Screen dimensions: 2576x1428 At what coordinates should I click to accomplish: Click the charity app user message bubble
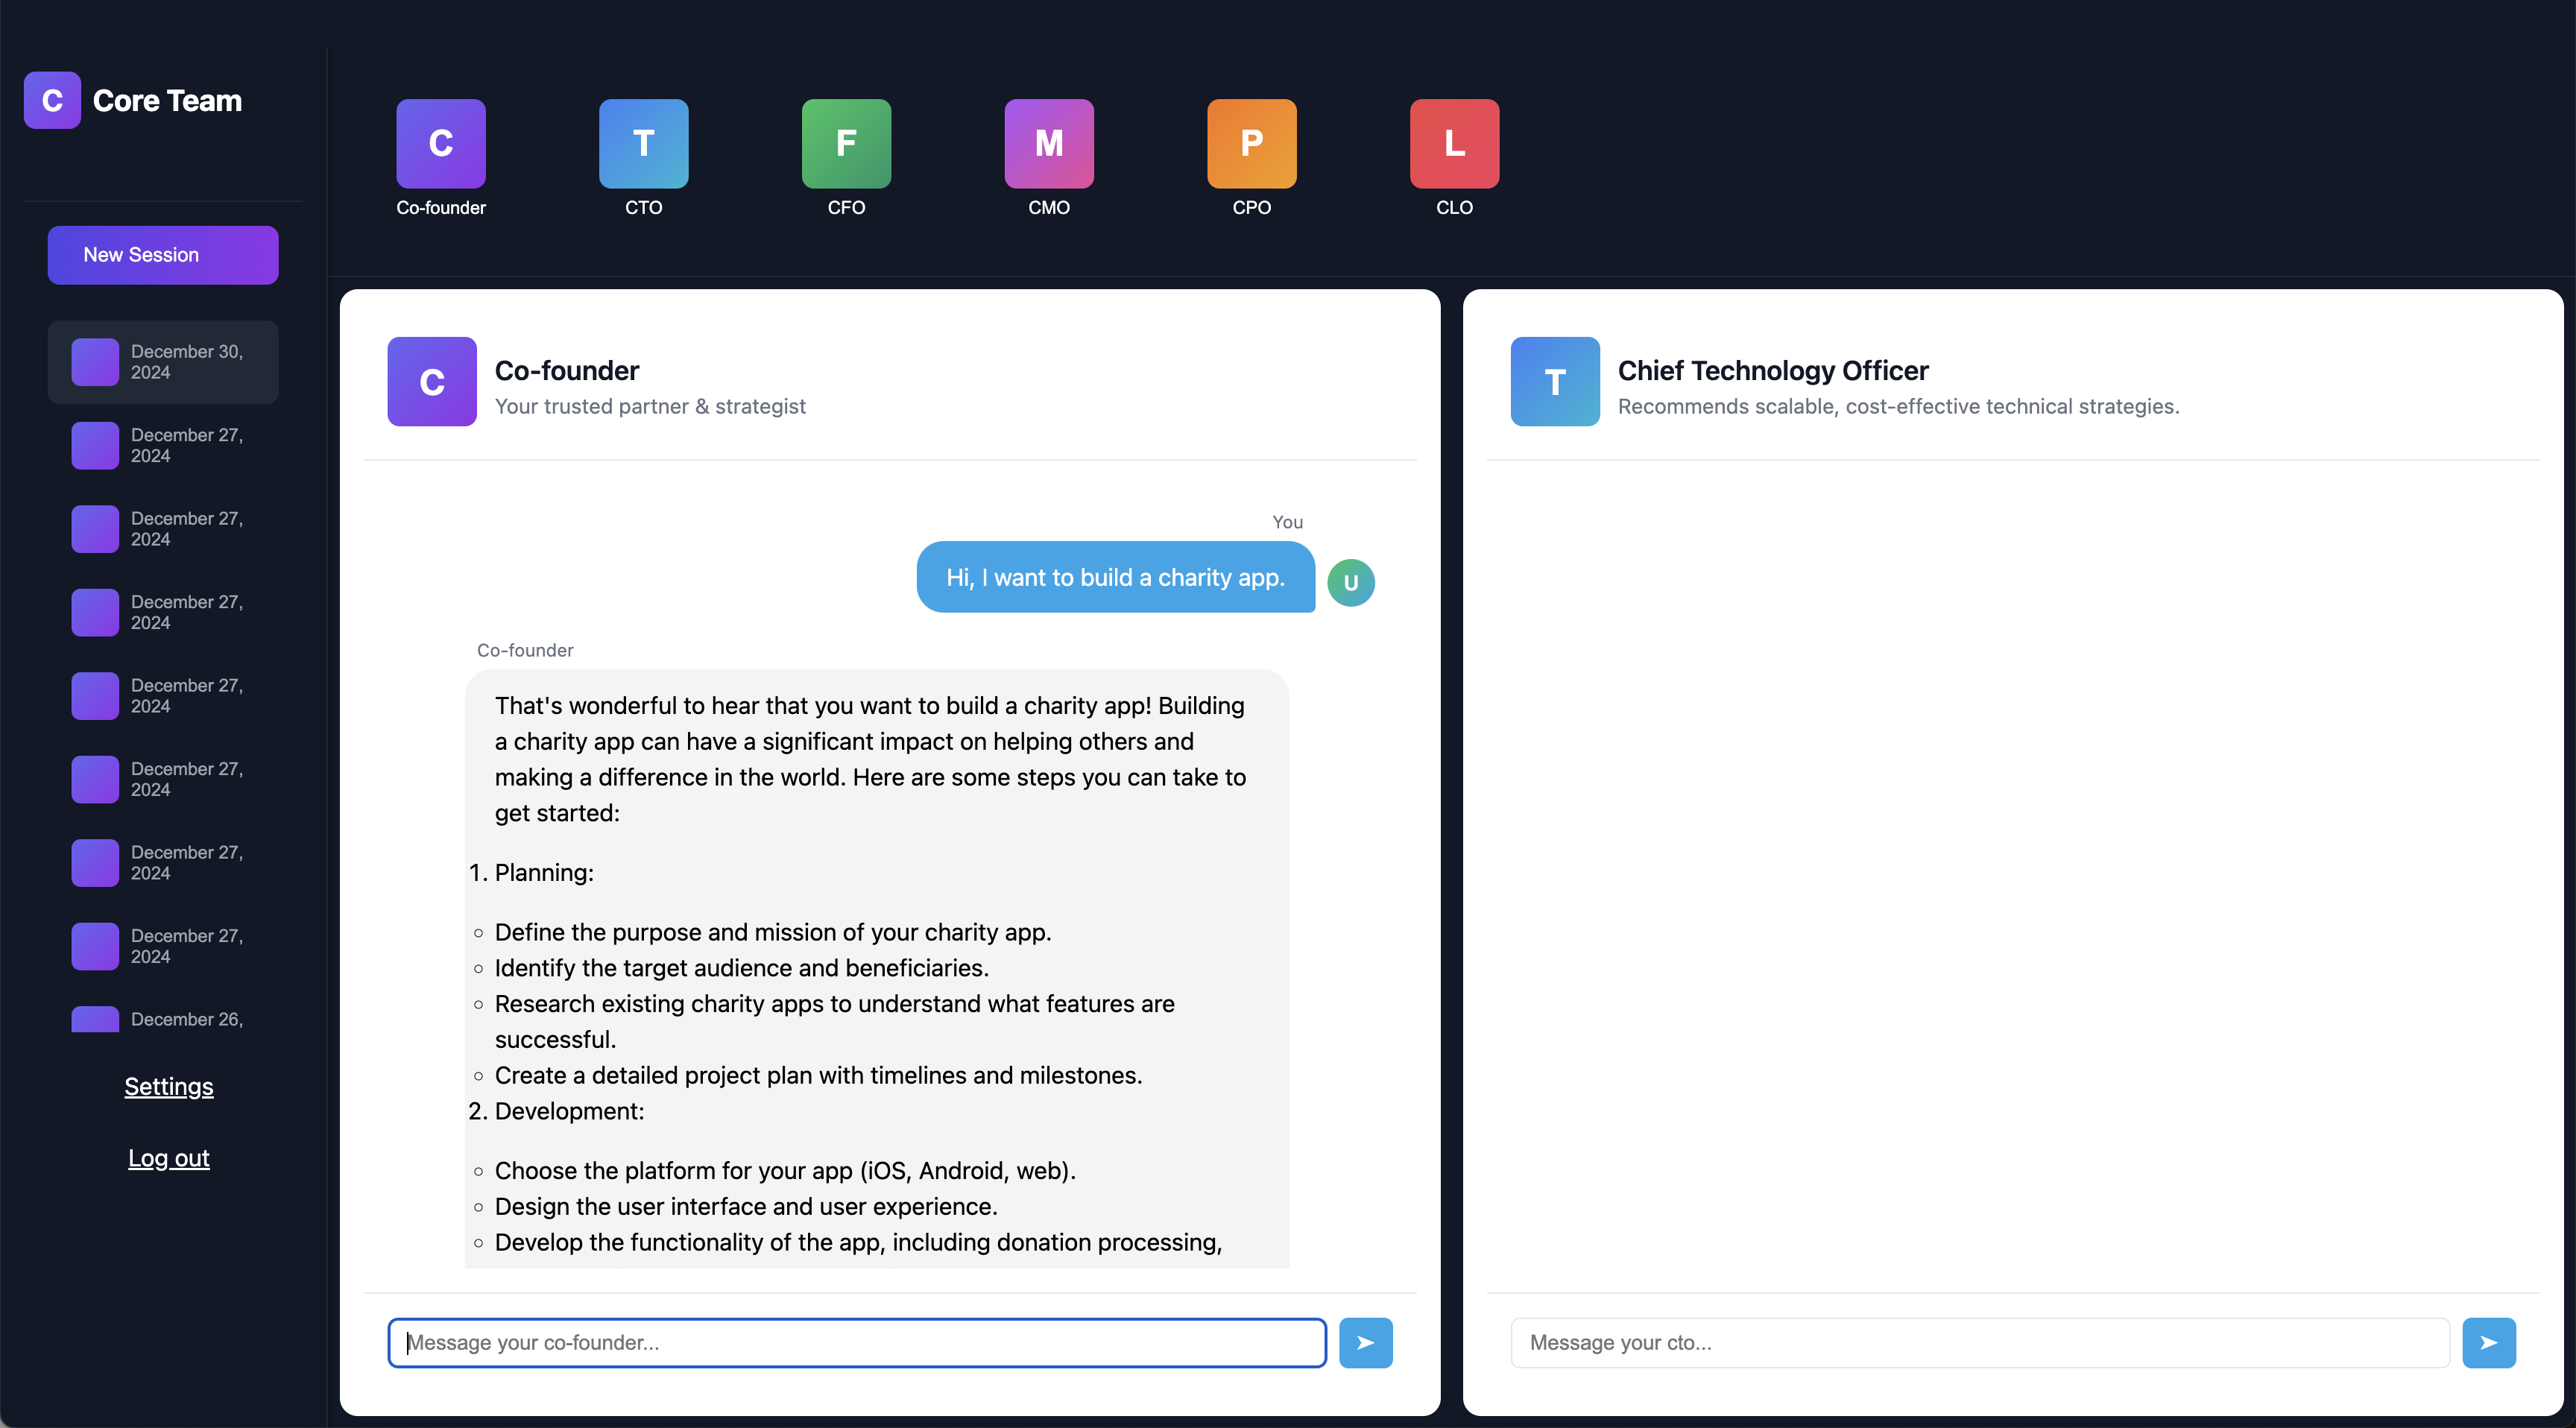click(x=1115, y=577)
